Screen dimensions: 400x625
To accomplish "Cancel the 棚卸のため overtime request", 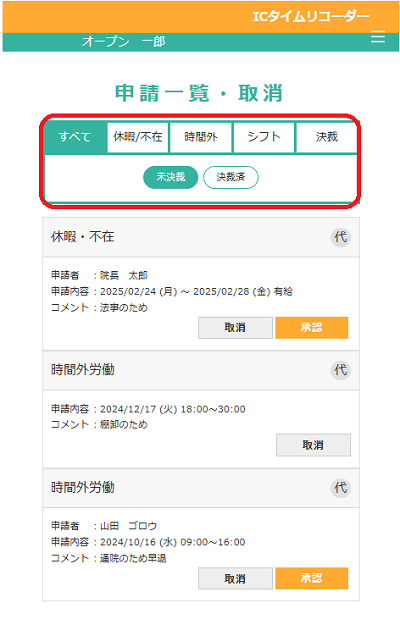I will [313, 445].
